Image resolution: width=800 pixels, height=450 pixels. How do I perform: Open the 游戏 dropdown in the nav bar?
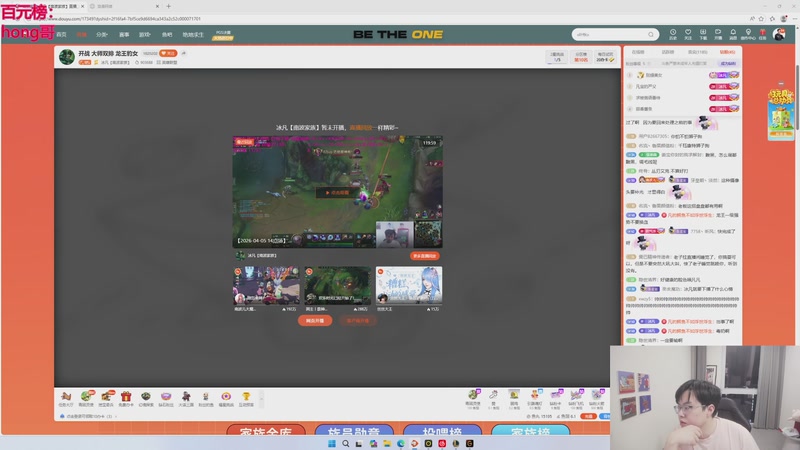[145, 35]
